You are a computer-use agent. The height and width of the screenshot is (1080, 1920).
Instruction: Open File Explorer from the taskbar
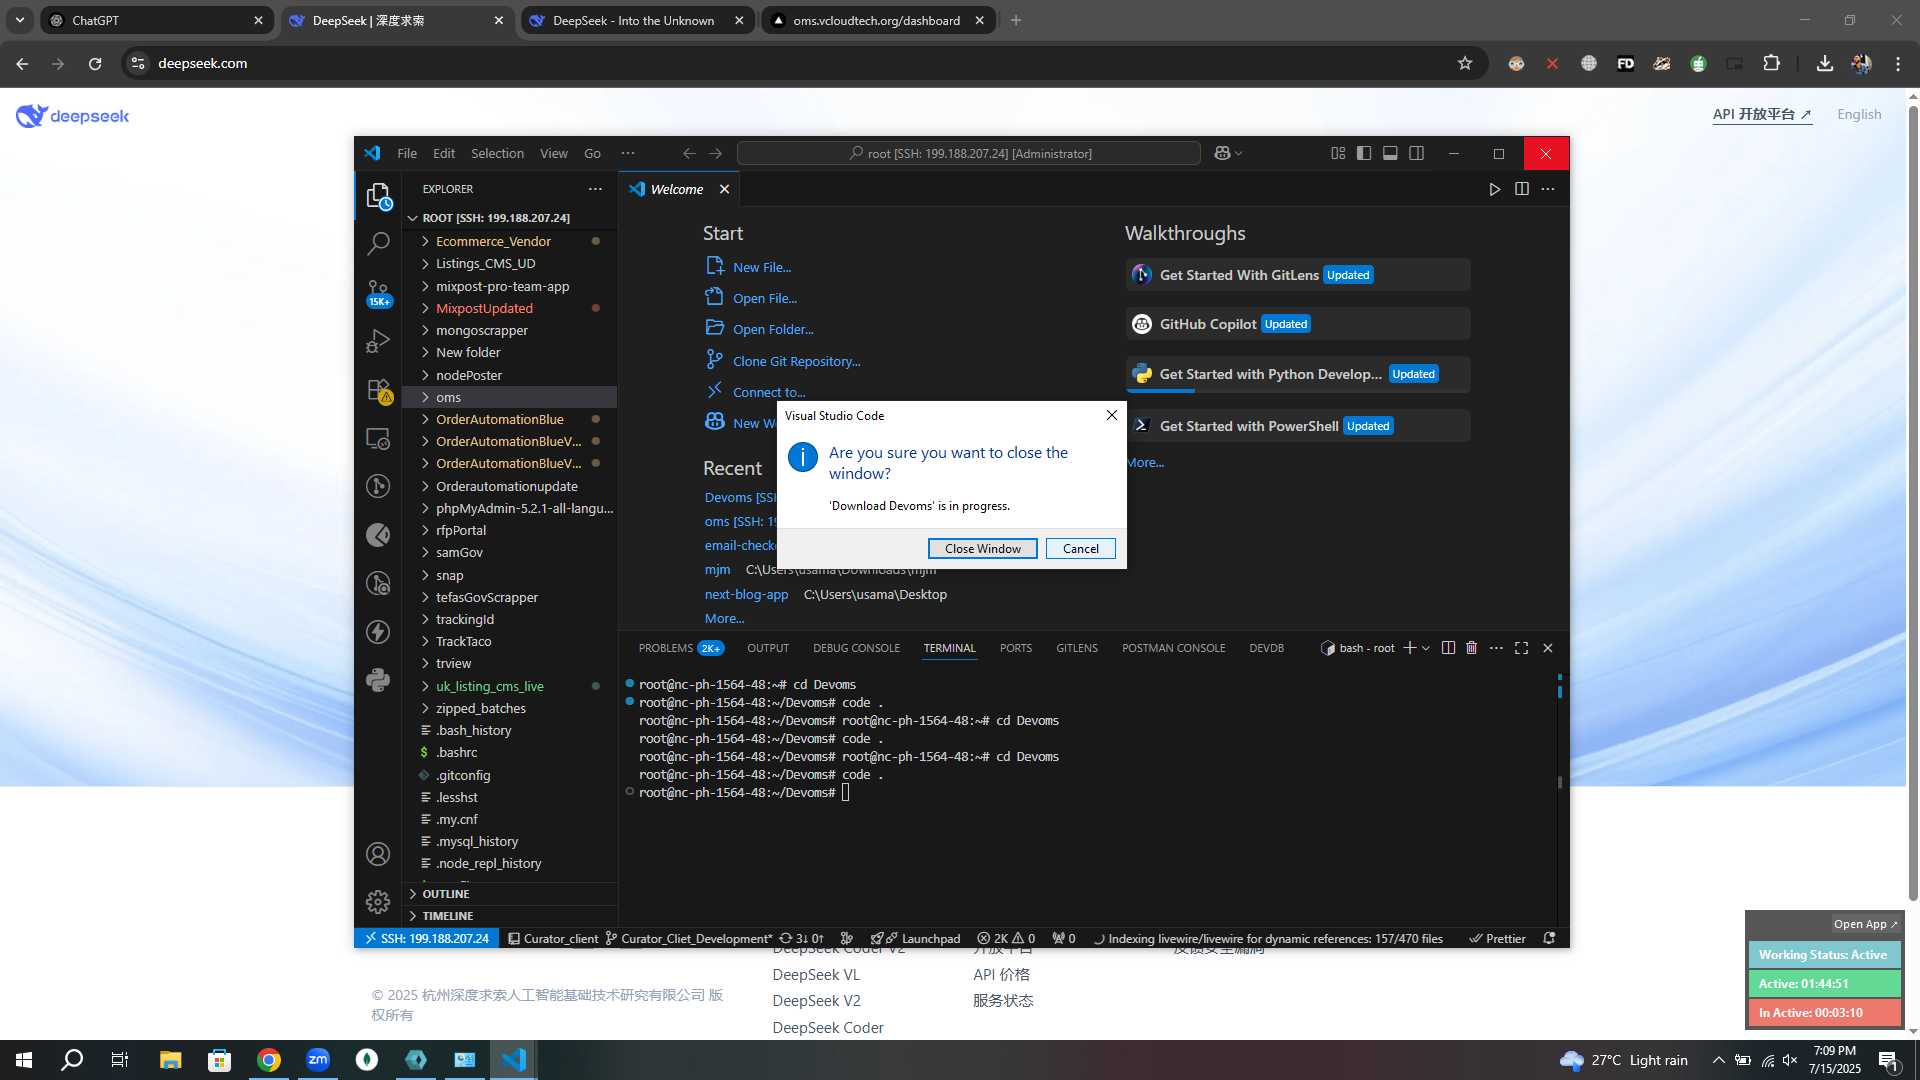coord(170,1060)
